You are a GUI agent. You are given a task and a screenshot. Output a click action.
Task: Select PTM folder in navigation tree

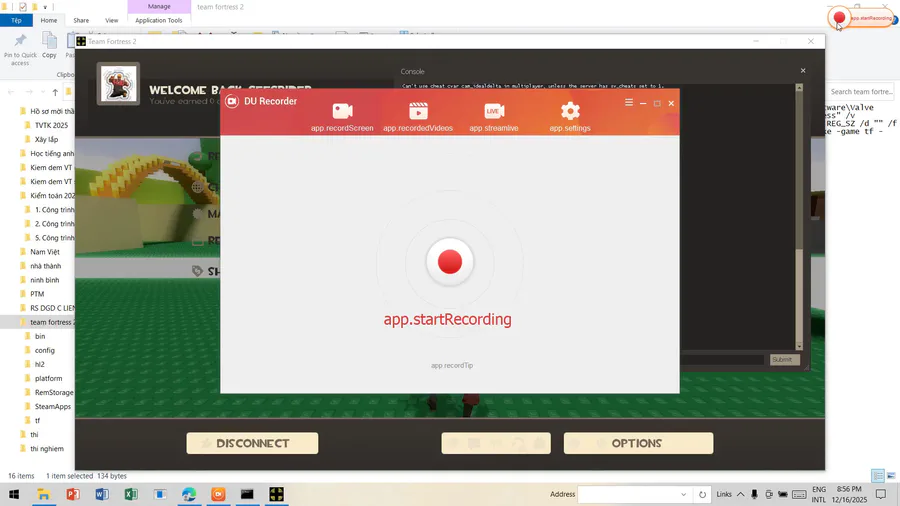click(x=37, y=294)
